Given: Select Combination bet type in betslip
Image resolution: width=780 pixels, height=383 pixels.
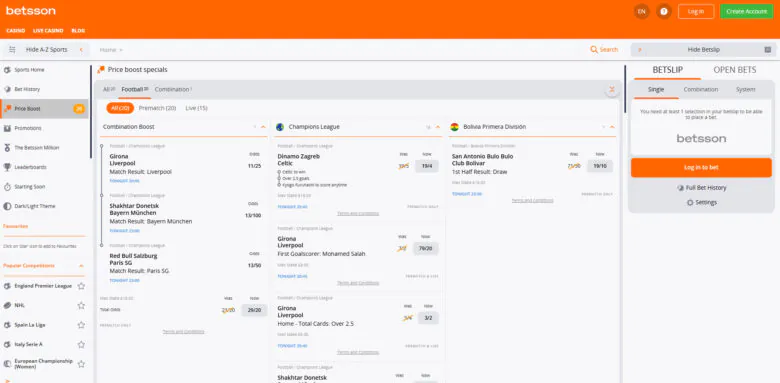Looking at the screenshot, I should (x=700, y=90).
